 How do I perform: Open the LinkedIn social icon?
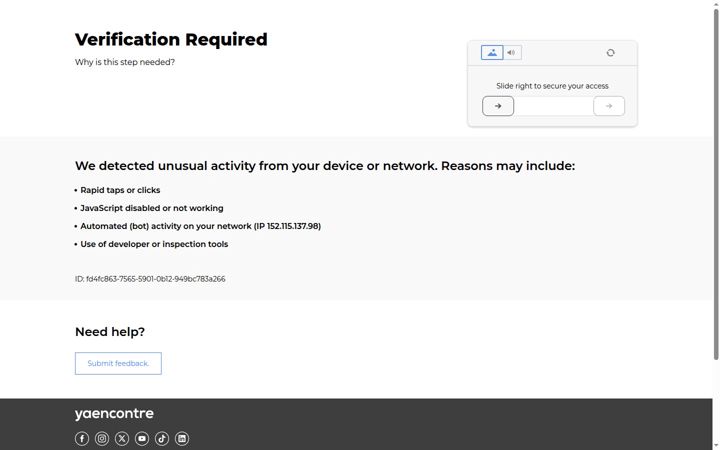point(182,439)
